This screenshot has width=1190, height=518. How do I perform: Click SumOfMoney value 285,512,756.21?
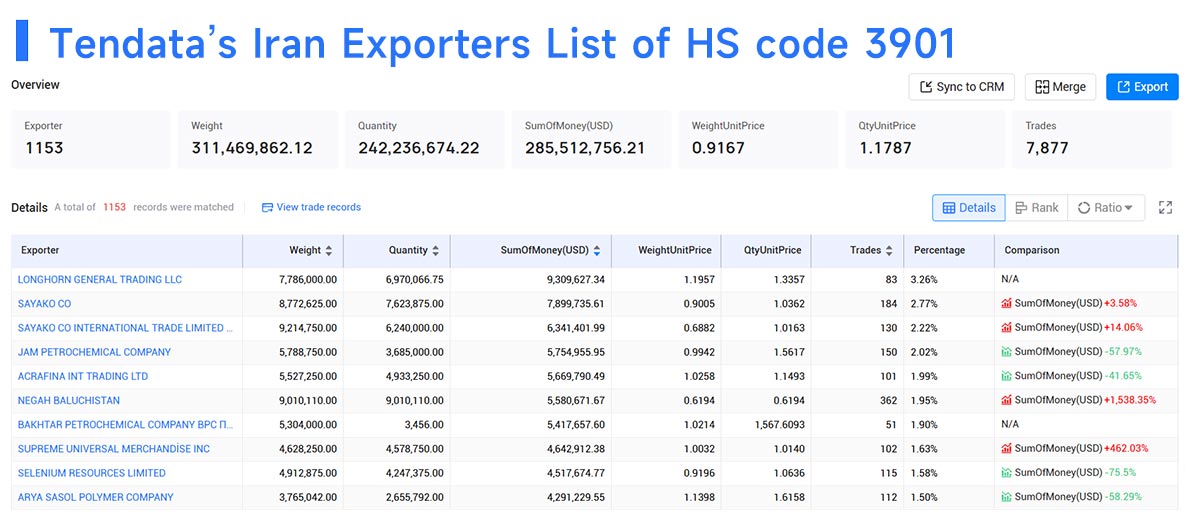click(585, 149)
